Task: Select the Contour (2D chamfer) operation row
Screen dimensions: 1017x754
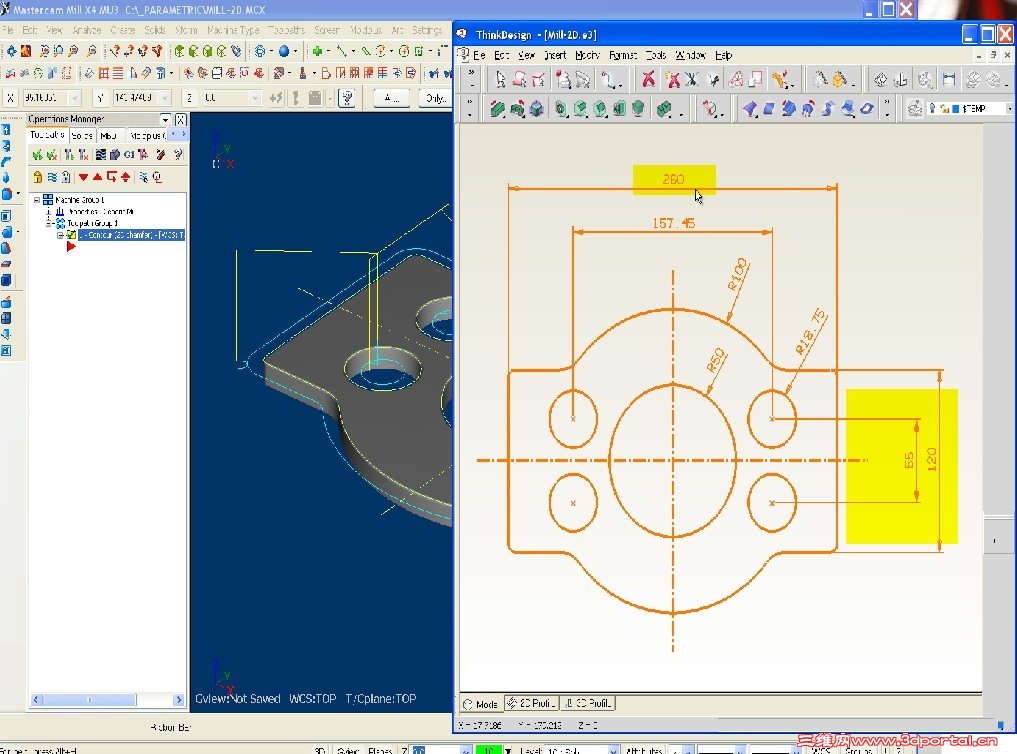Action: 132,235
